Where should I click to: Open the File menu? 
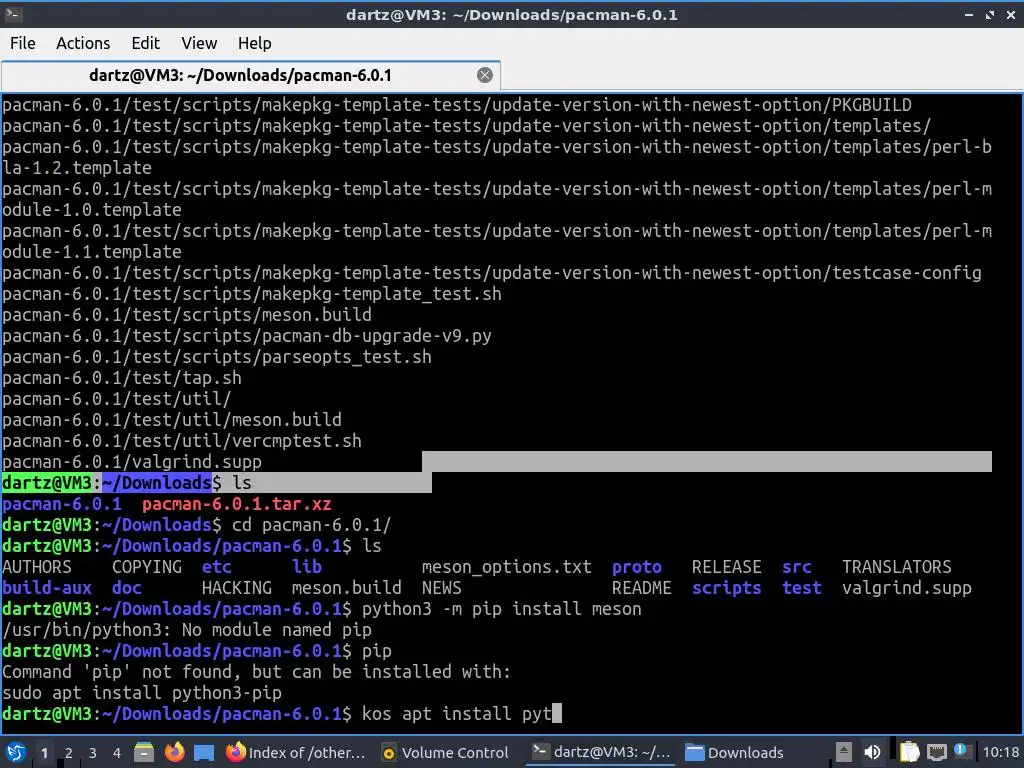(22, 43)
